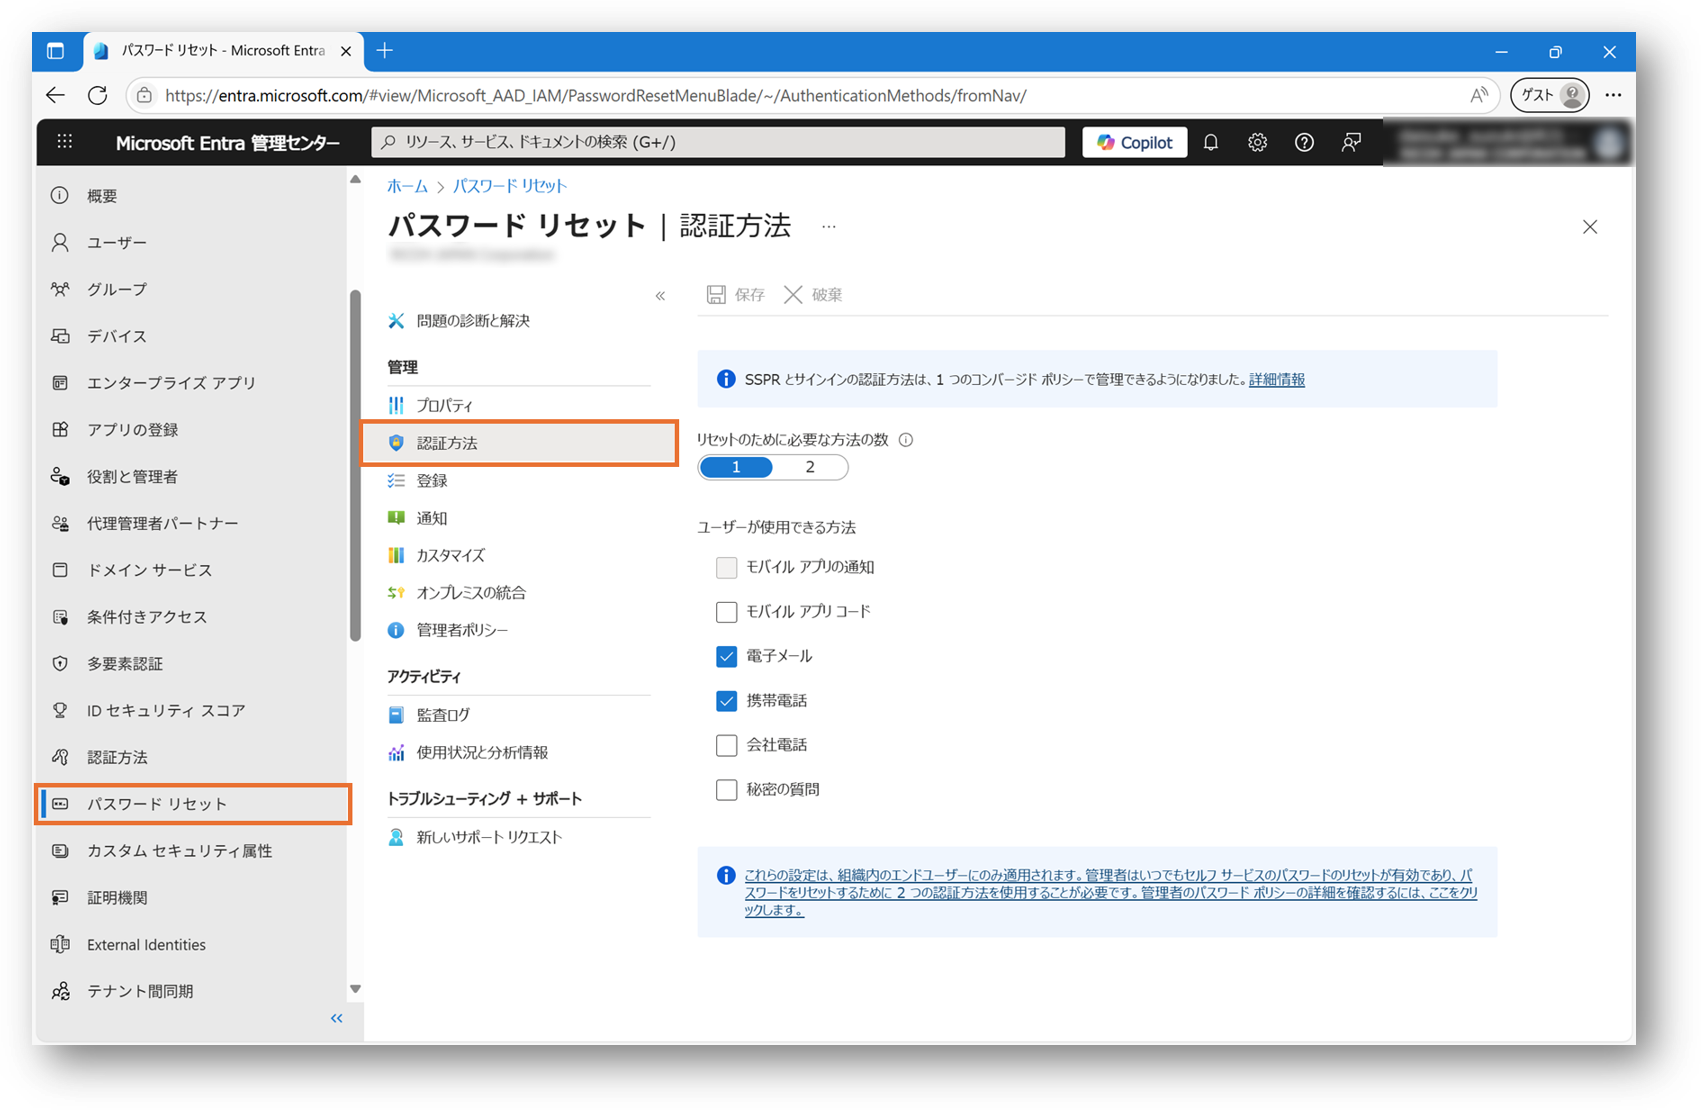Viewport: 1701px width, 1110px height.
Task: Close the password reset blade
Action: click(x=1590, y=227)
